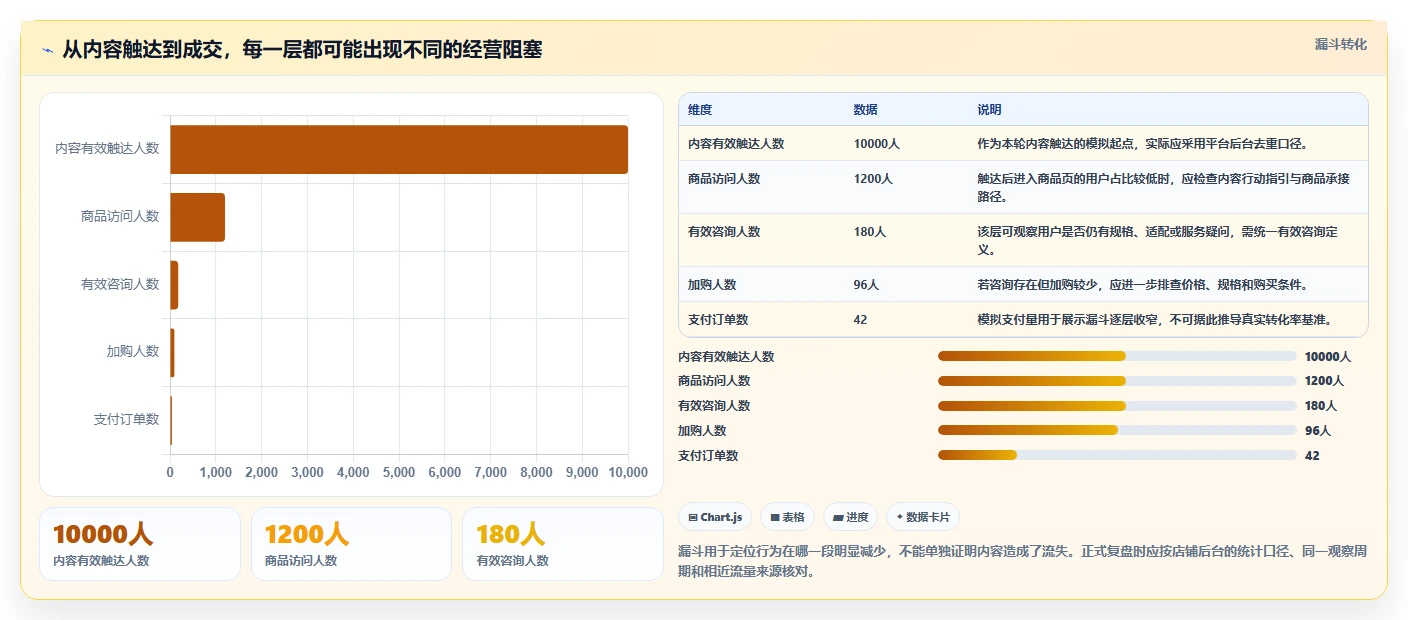The width and height of the screenshot is (1408, 620).
Task: Click the 商品访问人数 bar in the chart
Action: pos(197,217)
